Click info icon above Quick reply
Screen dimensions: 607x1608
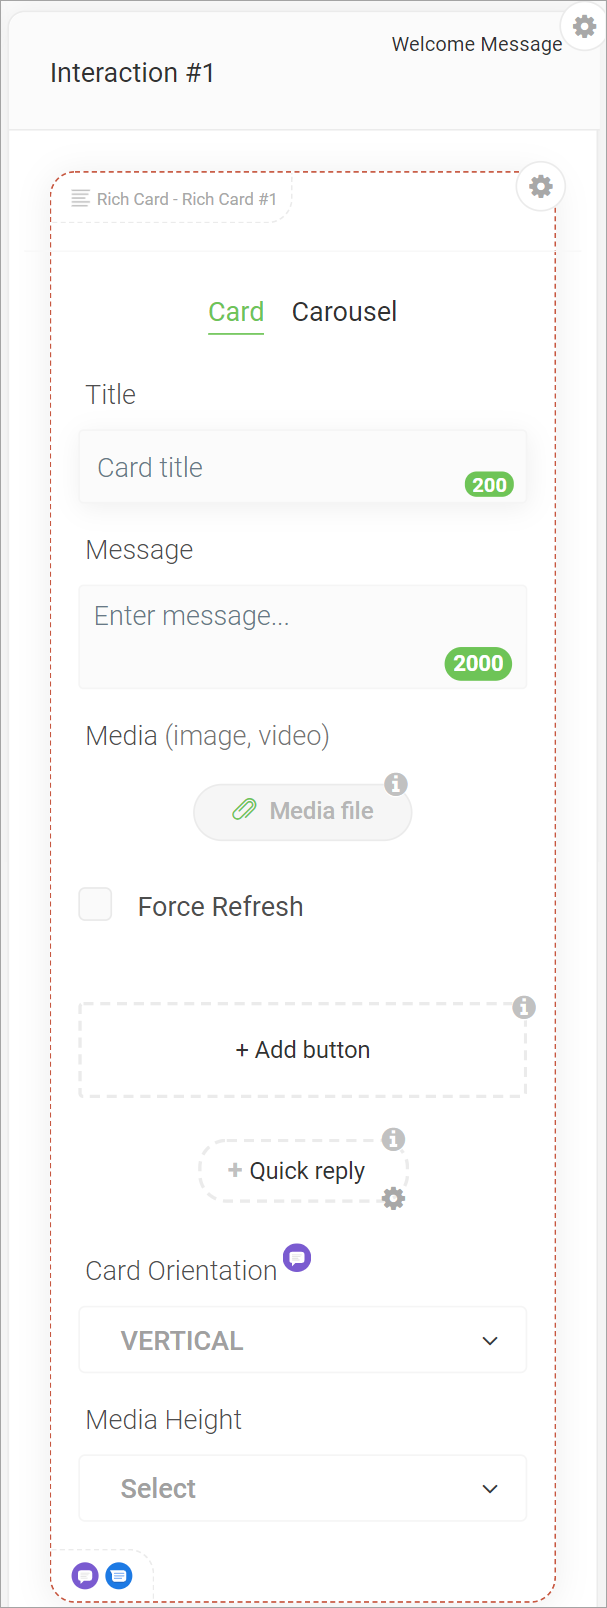click(x=394, y=1139)
